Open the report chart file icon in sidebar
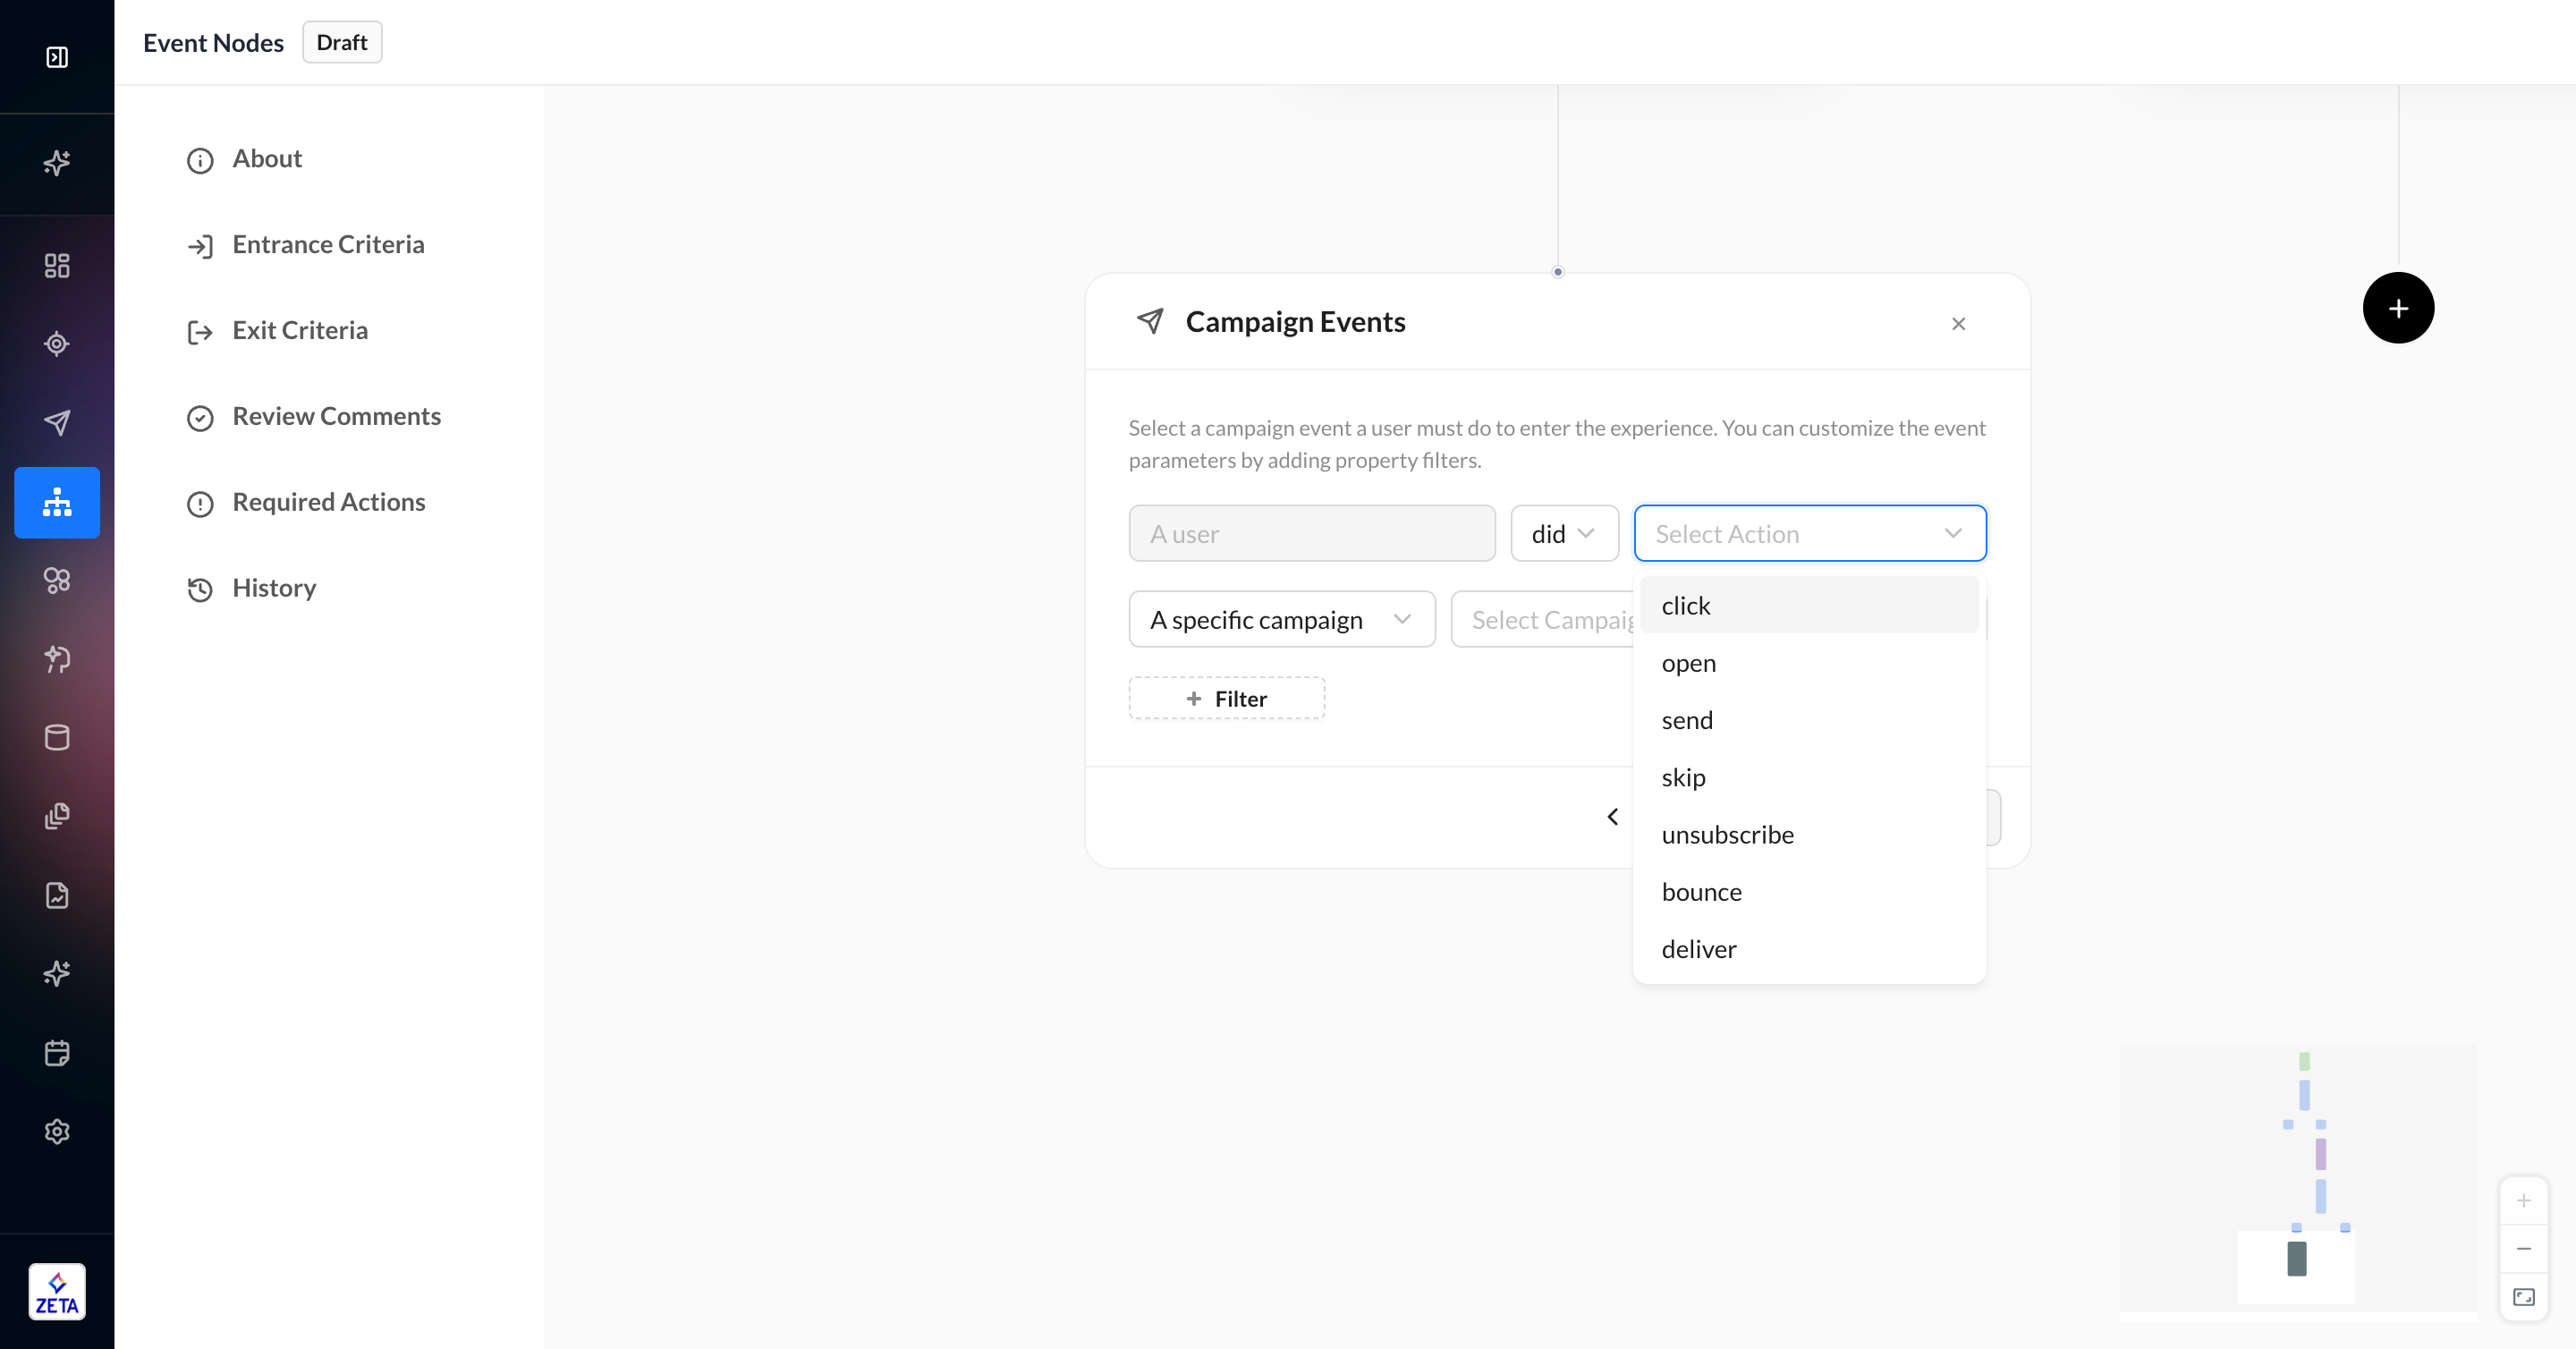 [57, 895]
